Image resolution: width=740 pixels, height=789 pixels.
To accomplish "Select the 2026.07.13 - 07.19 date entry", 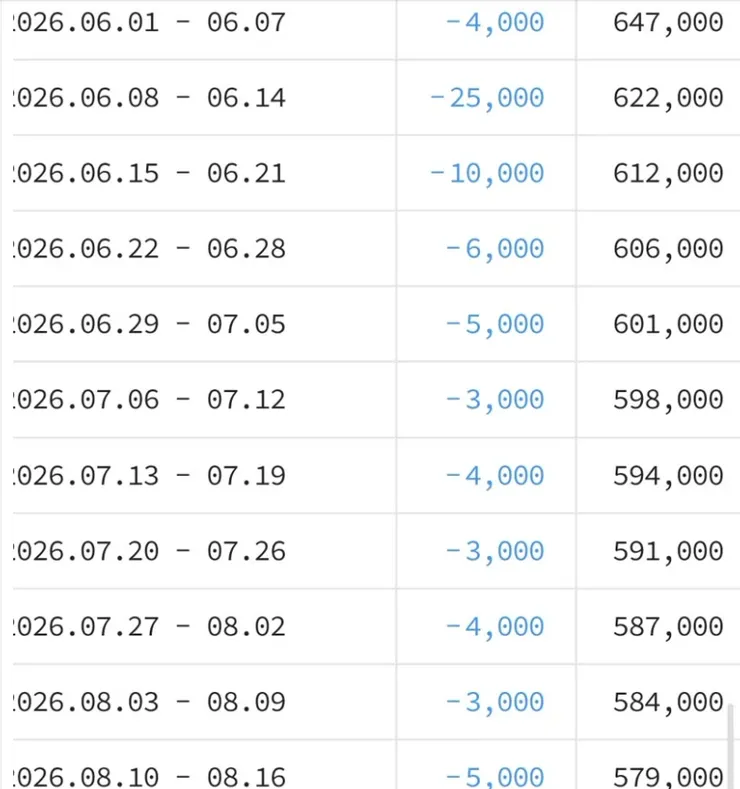I will (x=150, y=476).
